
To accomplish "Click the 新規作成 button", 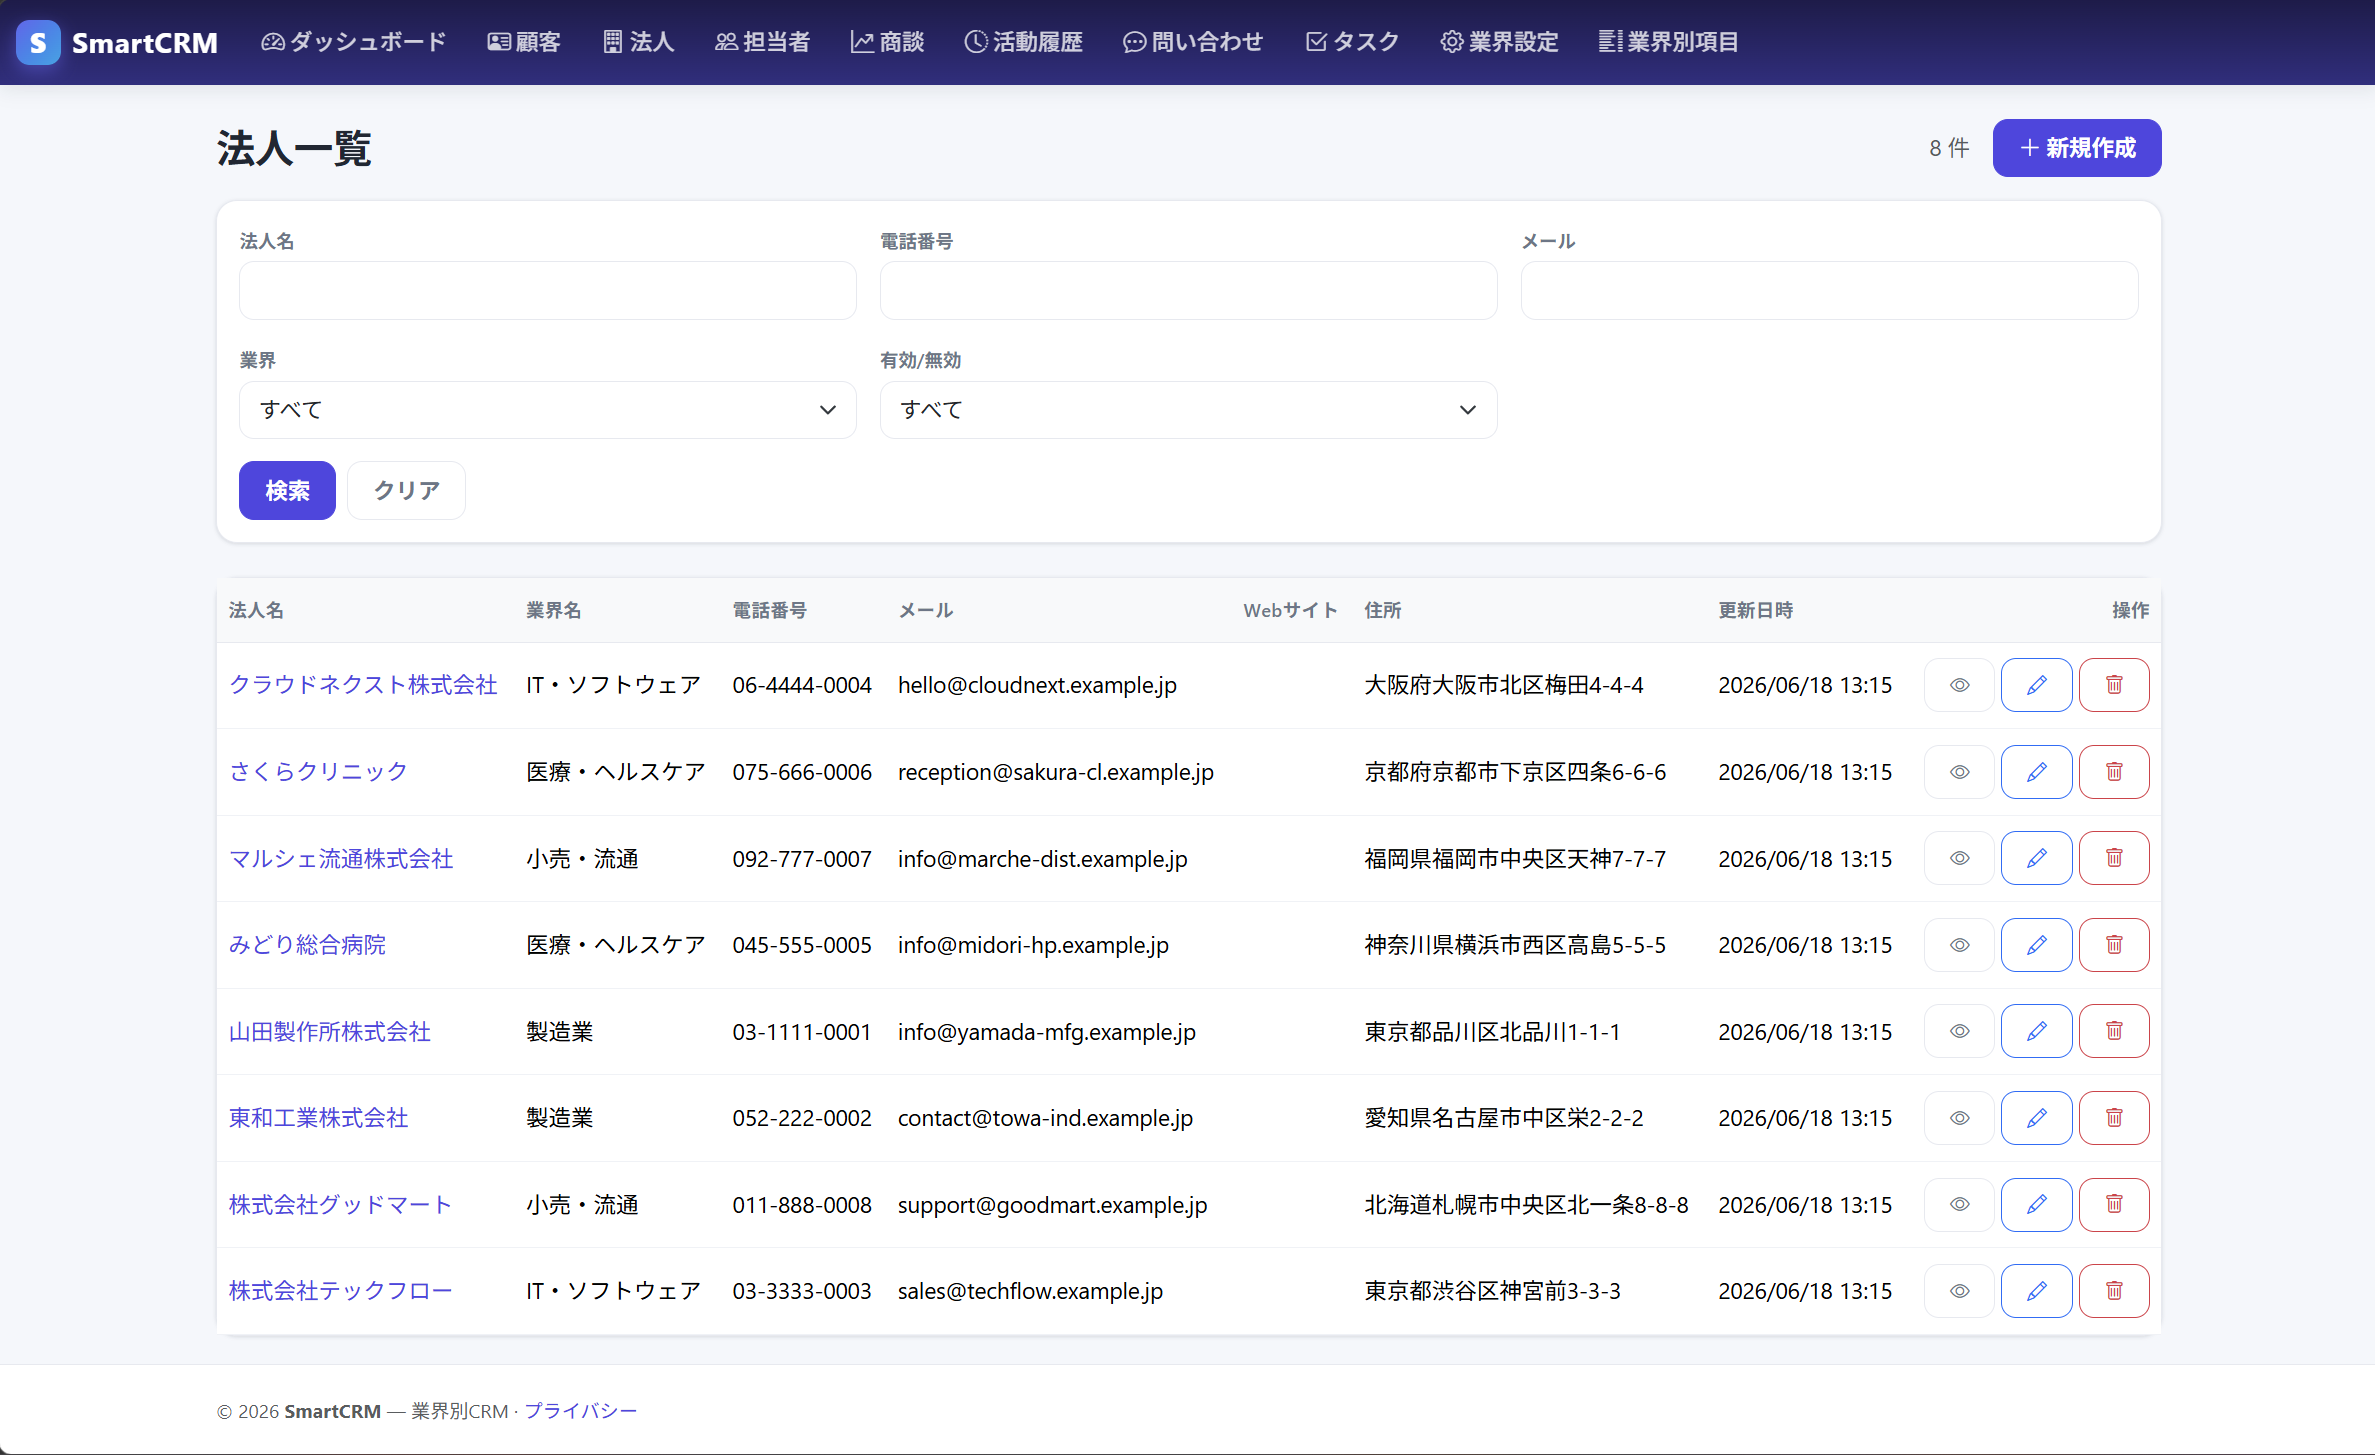I will click(x=2076, y=148).
